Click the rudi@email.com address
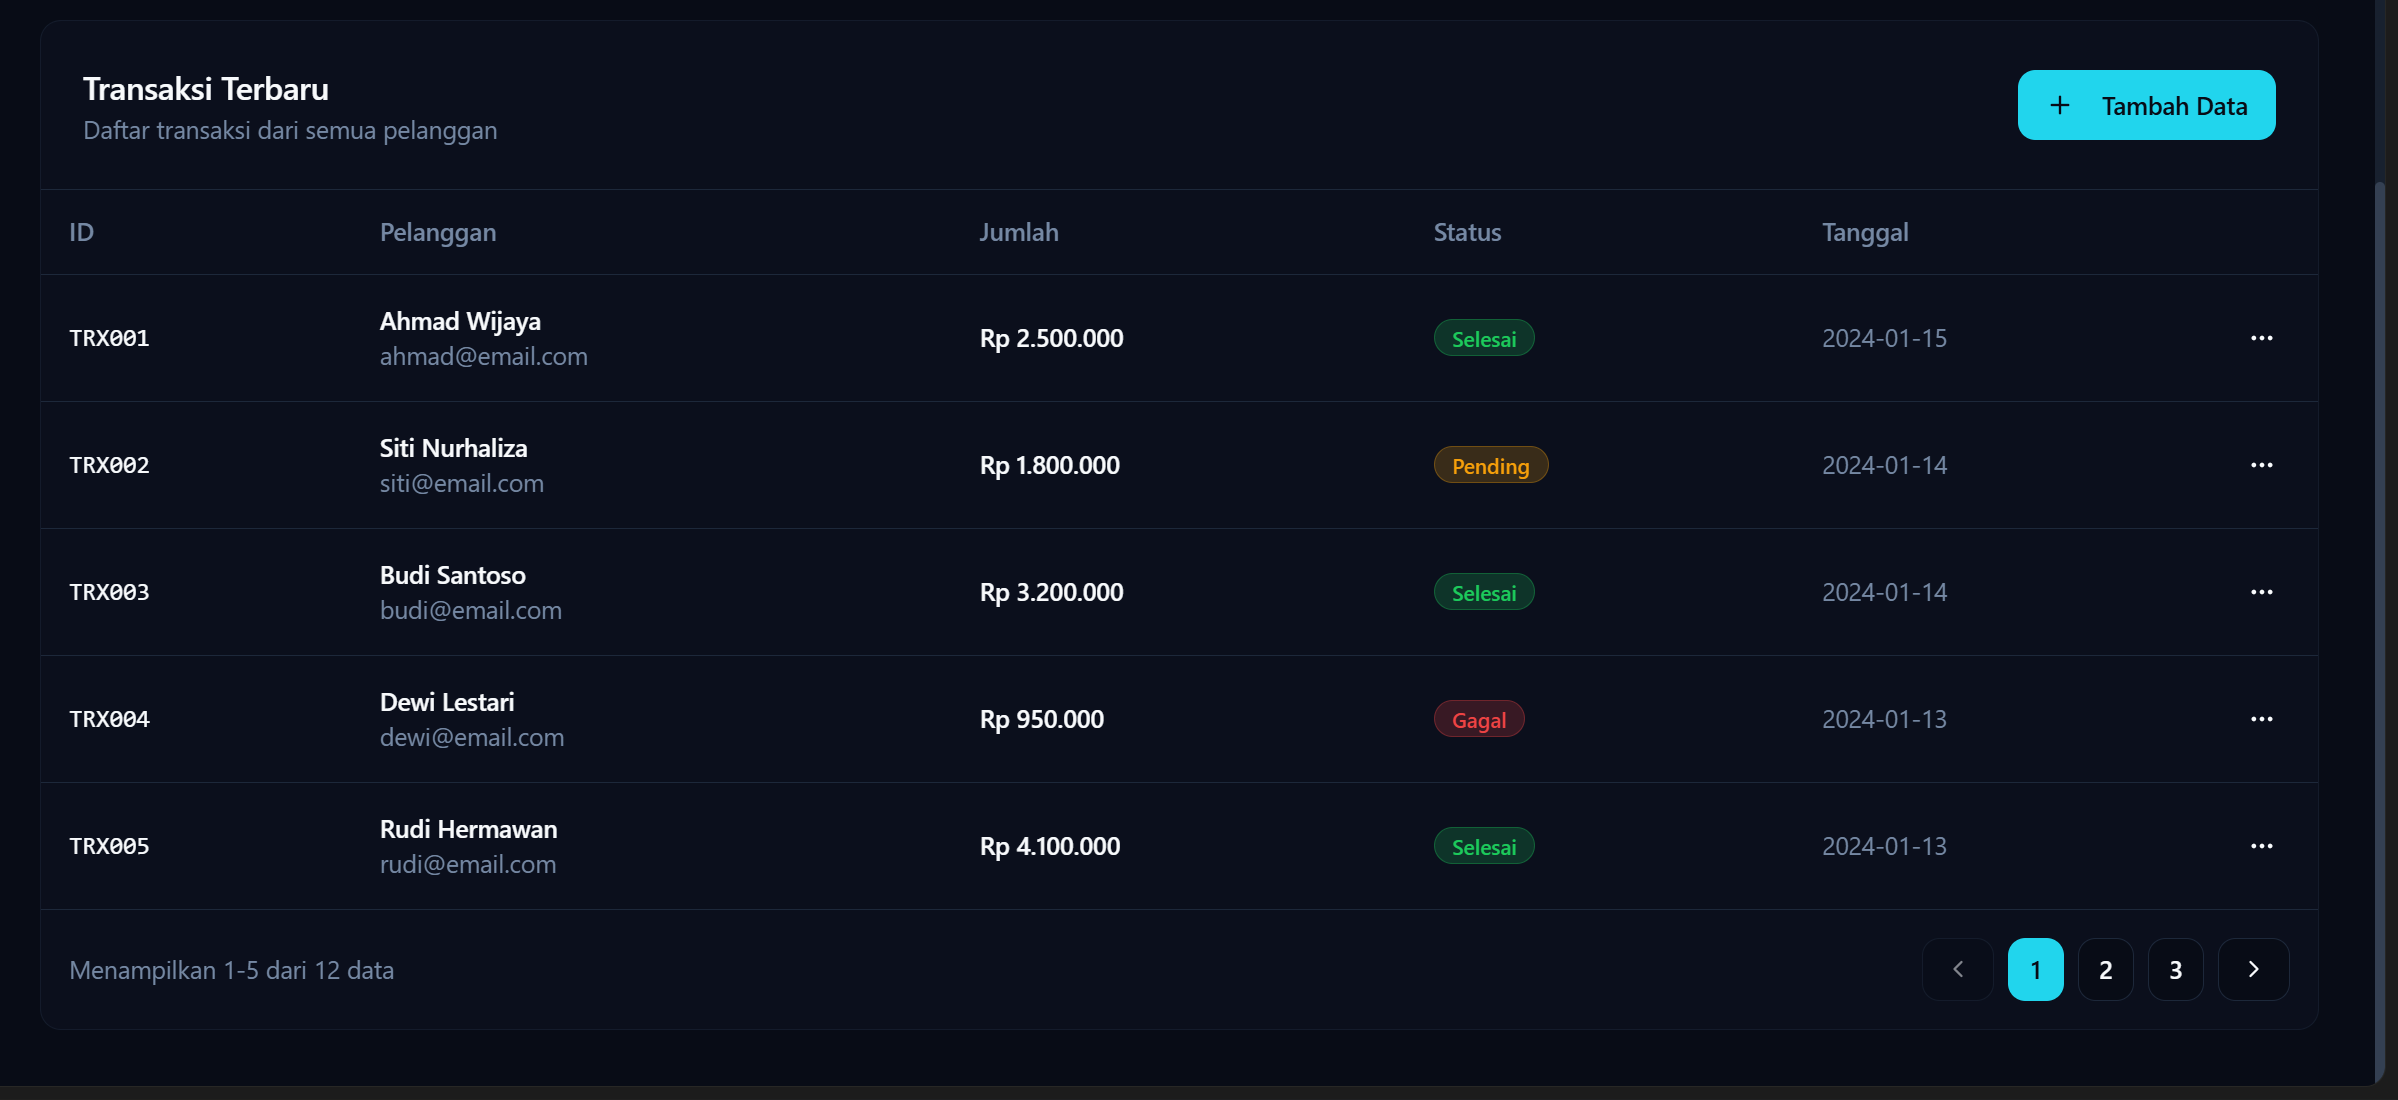Screen dimensions: 2398x1100 467,865
